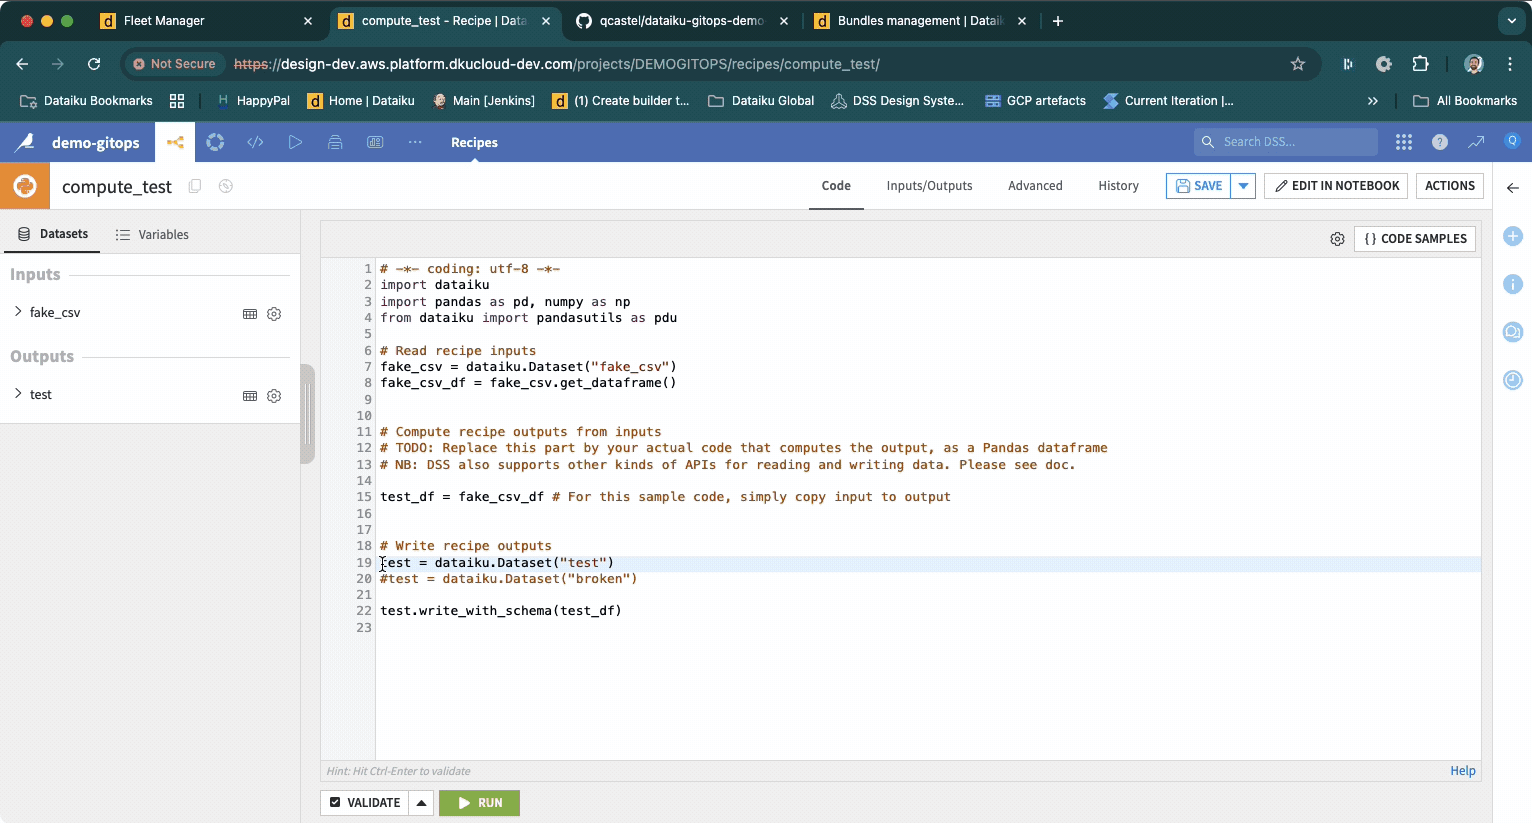Copy the recipe name compute_test
This screenshot has width=1532, height=823.
195,186
